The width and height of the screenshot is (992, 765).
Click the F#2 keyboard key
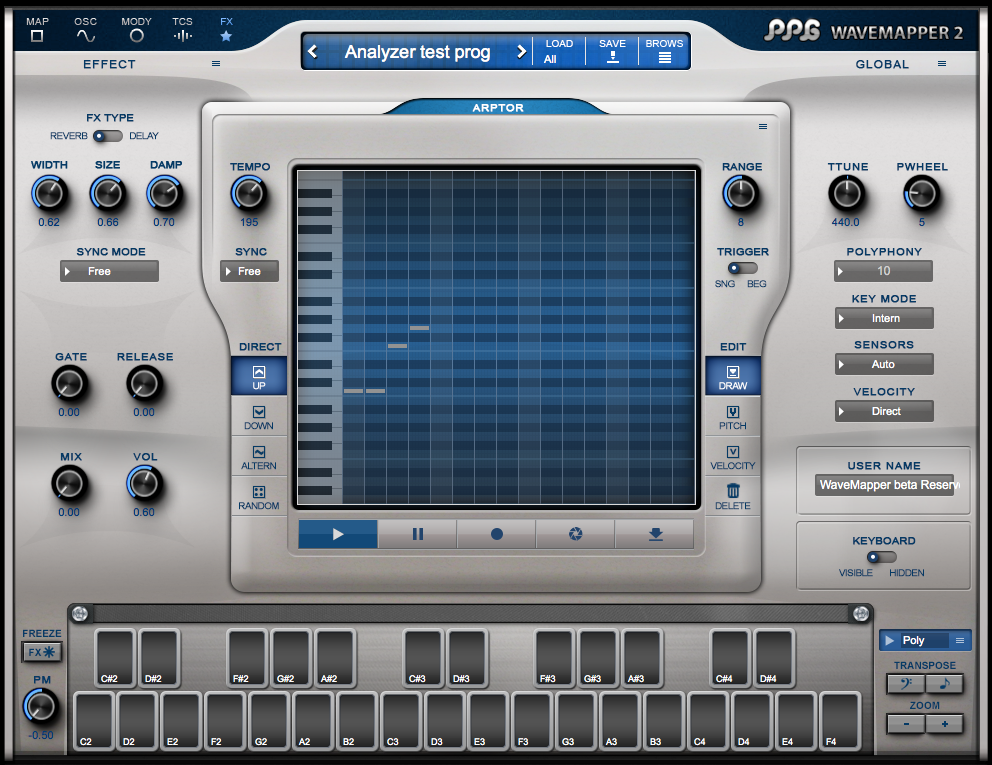247,658
